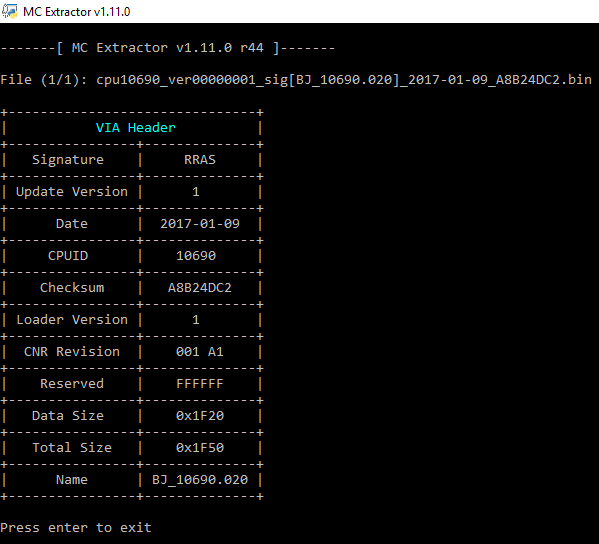Viewport: 599px width, 544px height.
Task: Click the MC Extractor v1.11.0 r44 banner line
Action: tap(168, 48)
